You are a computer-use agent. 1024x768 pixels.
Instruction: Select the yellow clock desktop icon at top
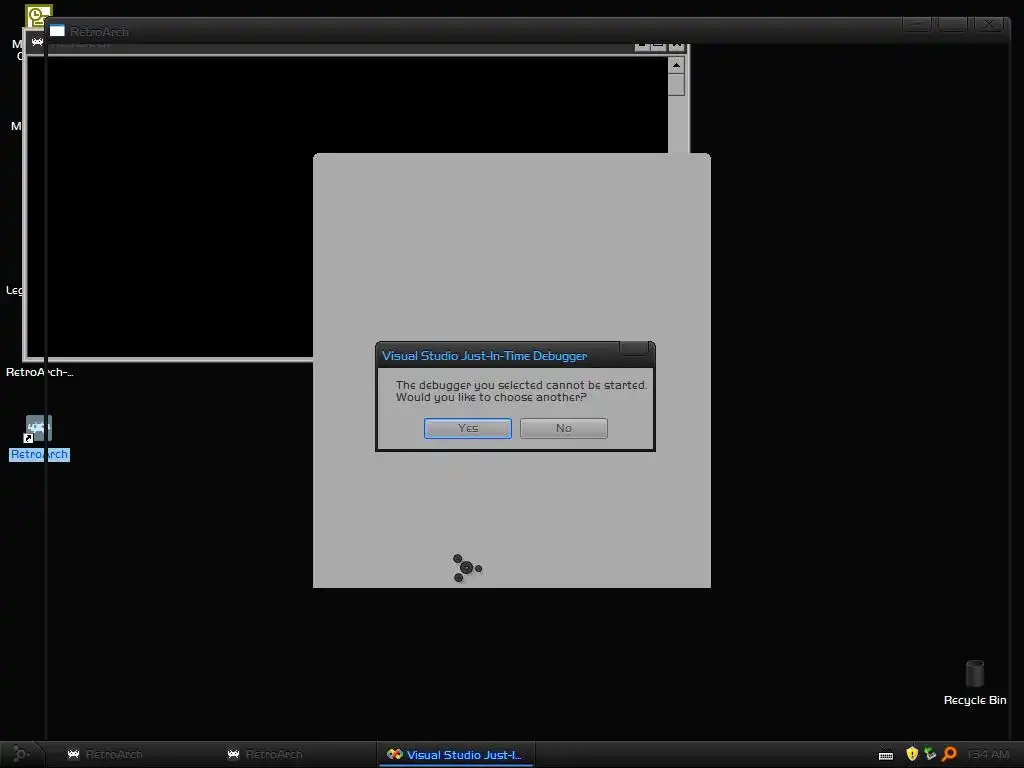[39, 16]
